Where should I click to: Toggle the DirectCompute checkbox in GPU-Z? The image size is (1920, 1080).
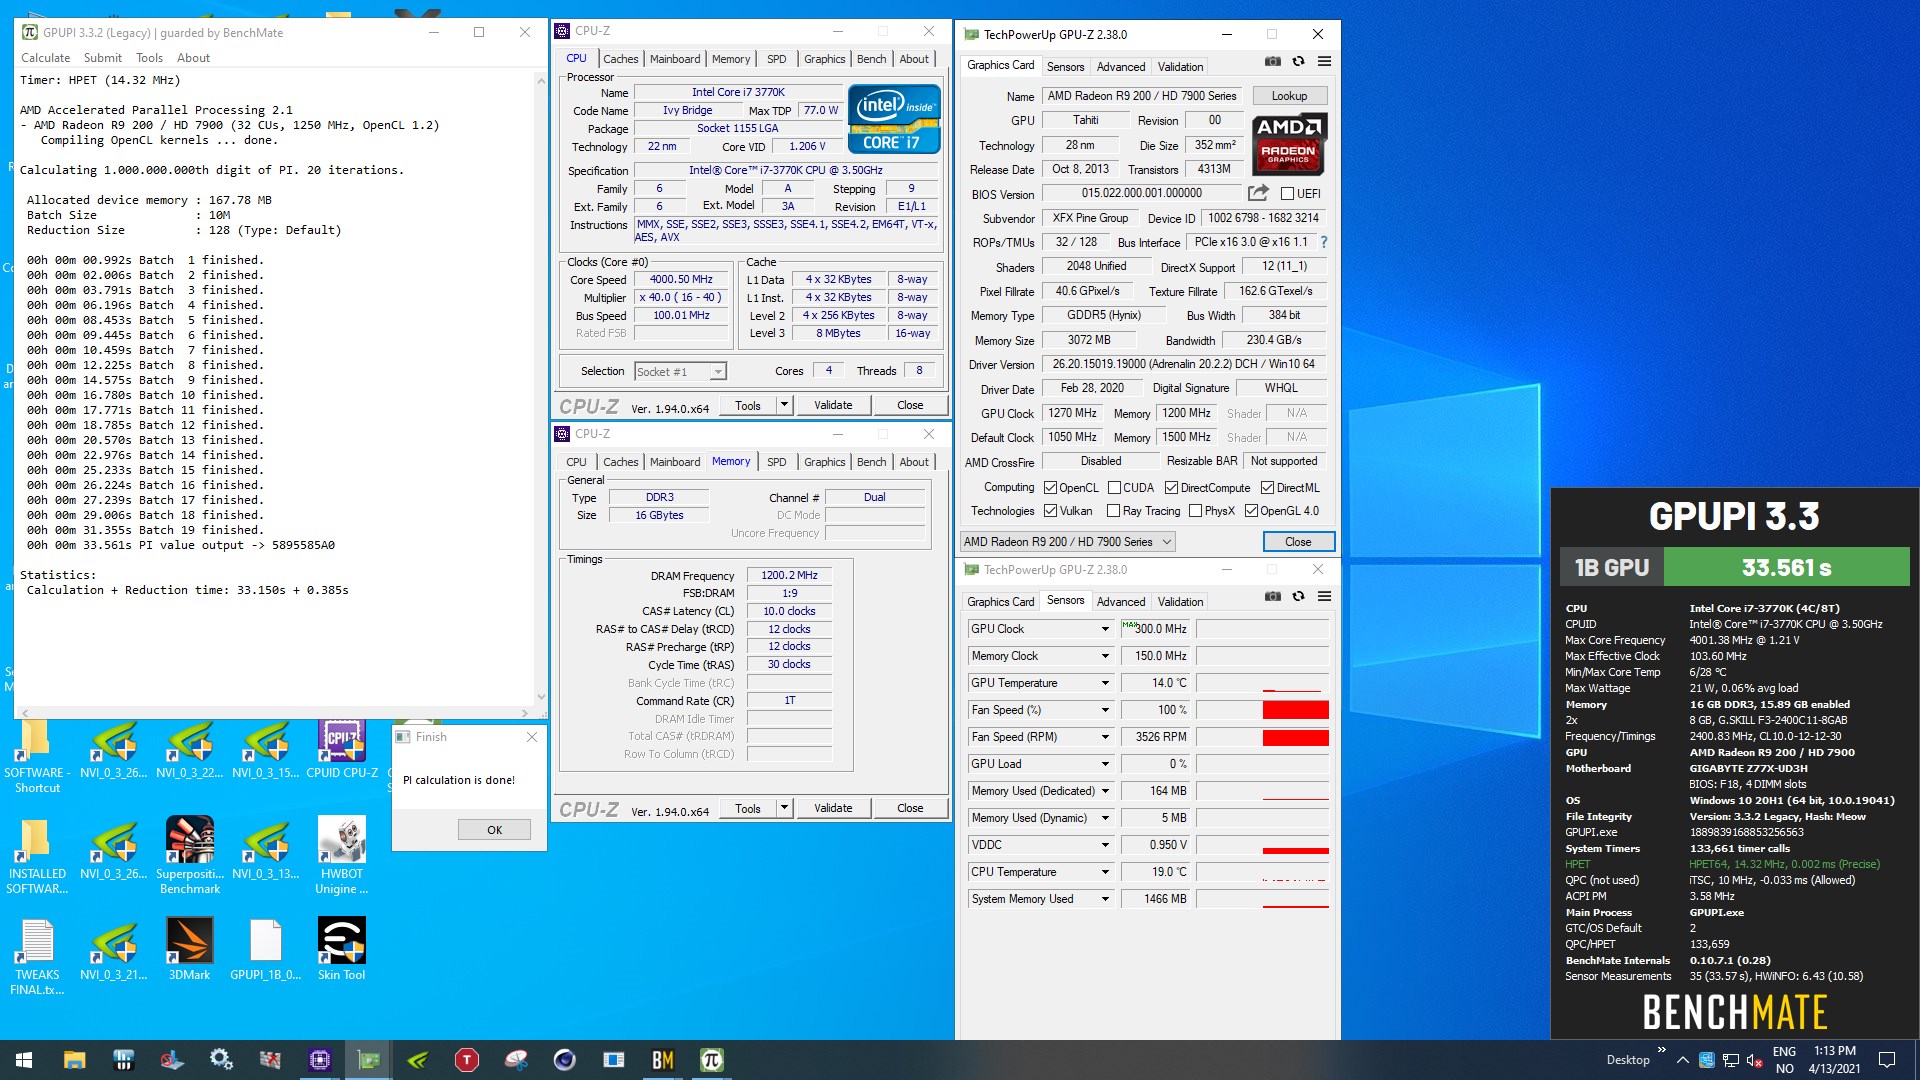1171,488
